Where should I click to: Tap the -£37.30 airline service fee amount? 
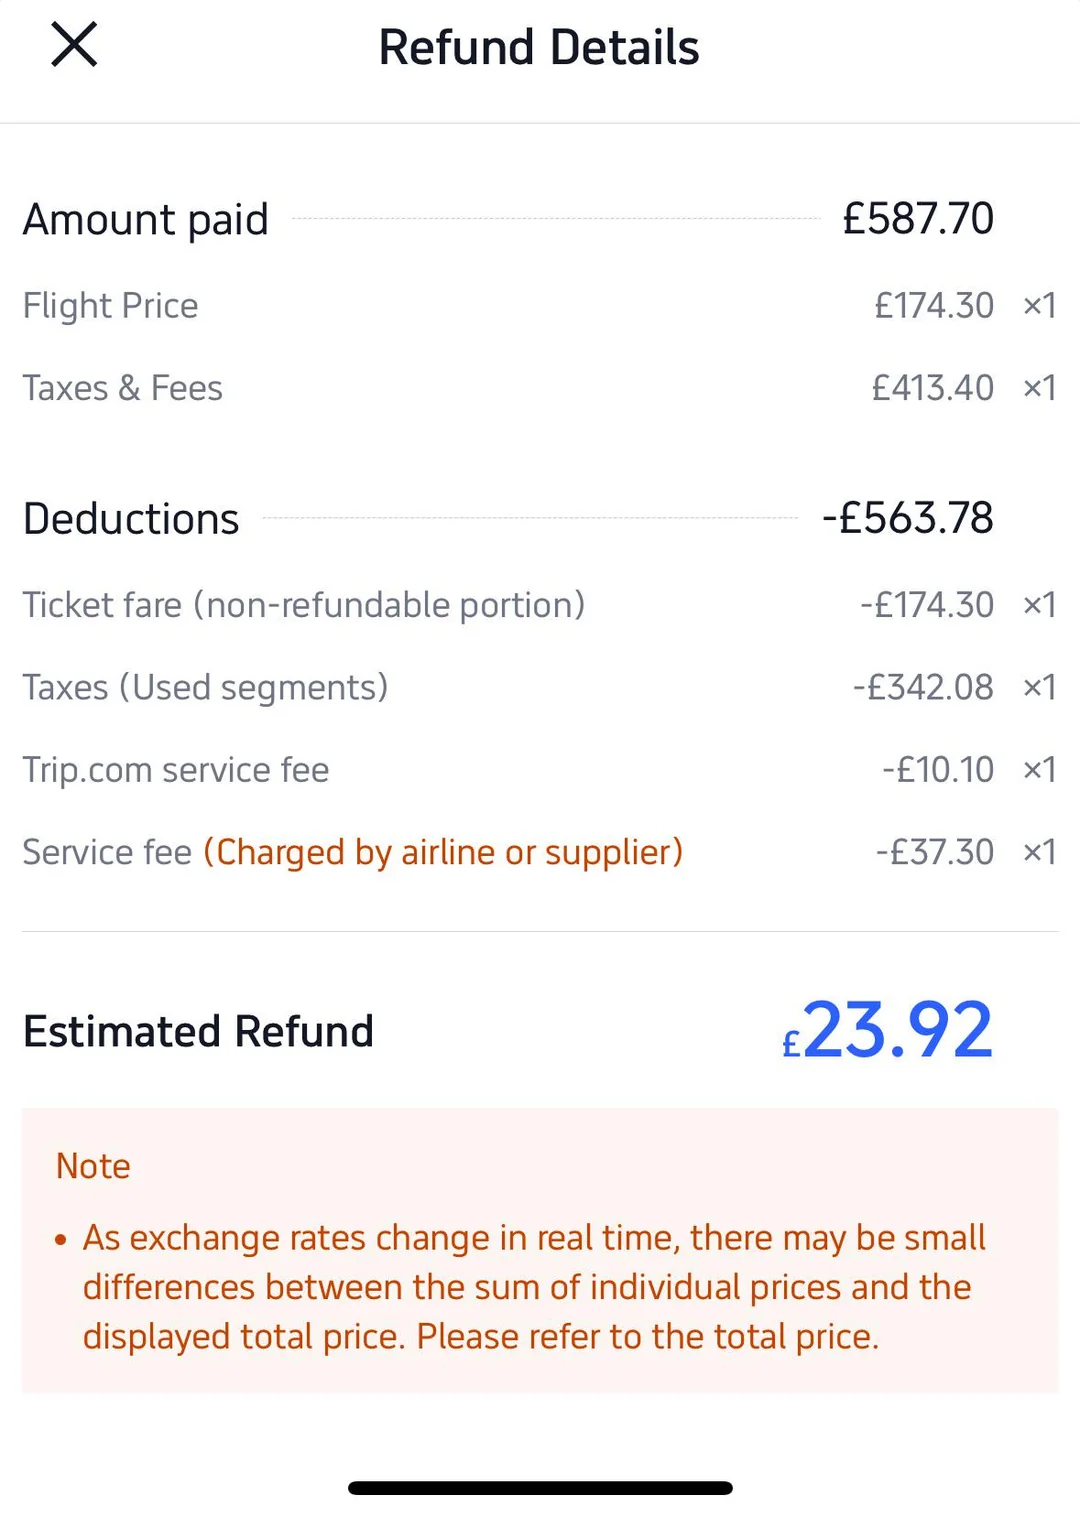click(934, 852)
